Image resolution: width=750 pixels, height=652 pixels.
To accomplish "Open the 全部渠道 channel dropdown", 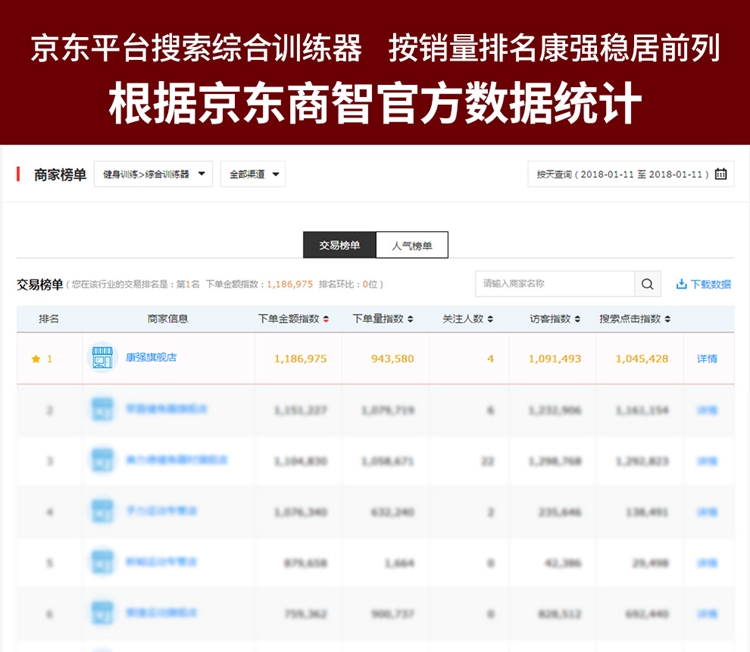I will tap(252, 174).
